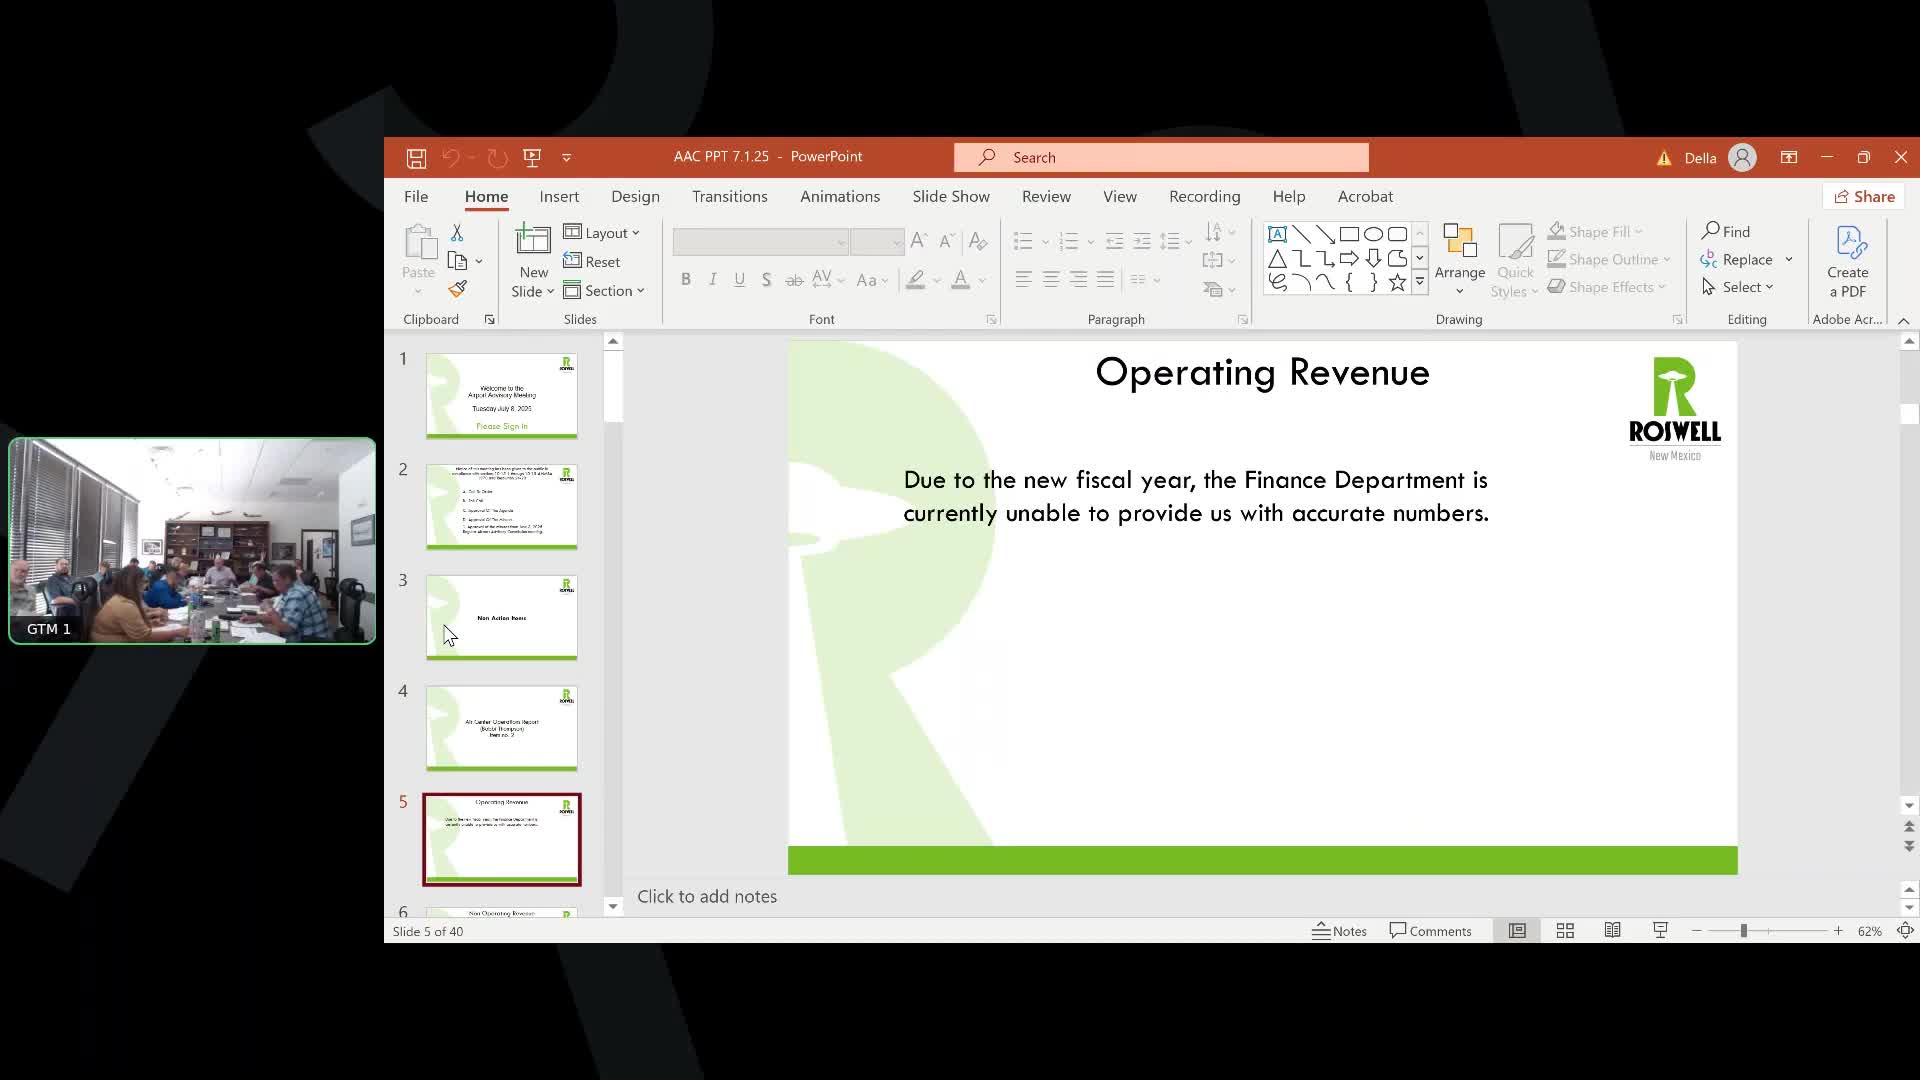The width and height of the screenshot is (1920, 1080).
Task: Select slide 3 thumbnail Non Action Items
Action: pyautogui.click(x=501, y=617)
